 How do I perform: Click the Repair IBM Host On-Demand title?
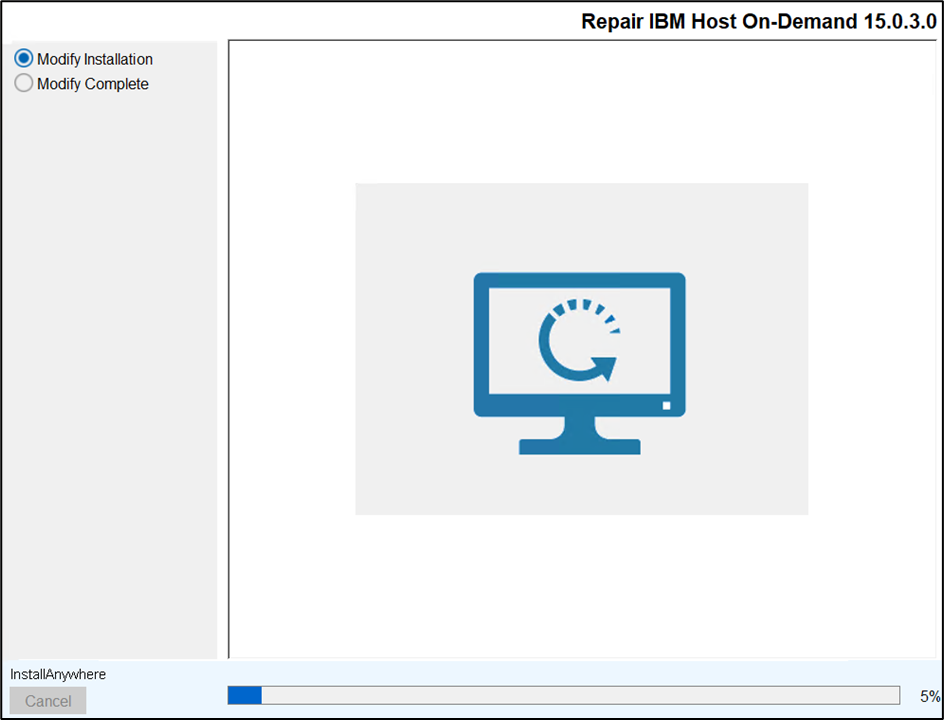pyautogui.click(x=718, y=22)
